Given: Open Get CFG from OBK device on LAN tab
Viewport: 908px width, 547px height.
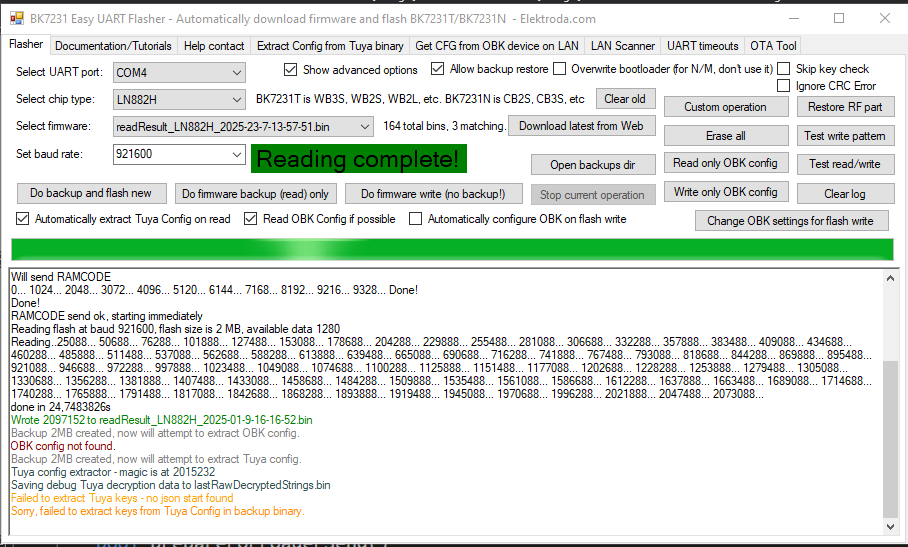Looking at the screenshot, I should tap(497, 46).
